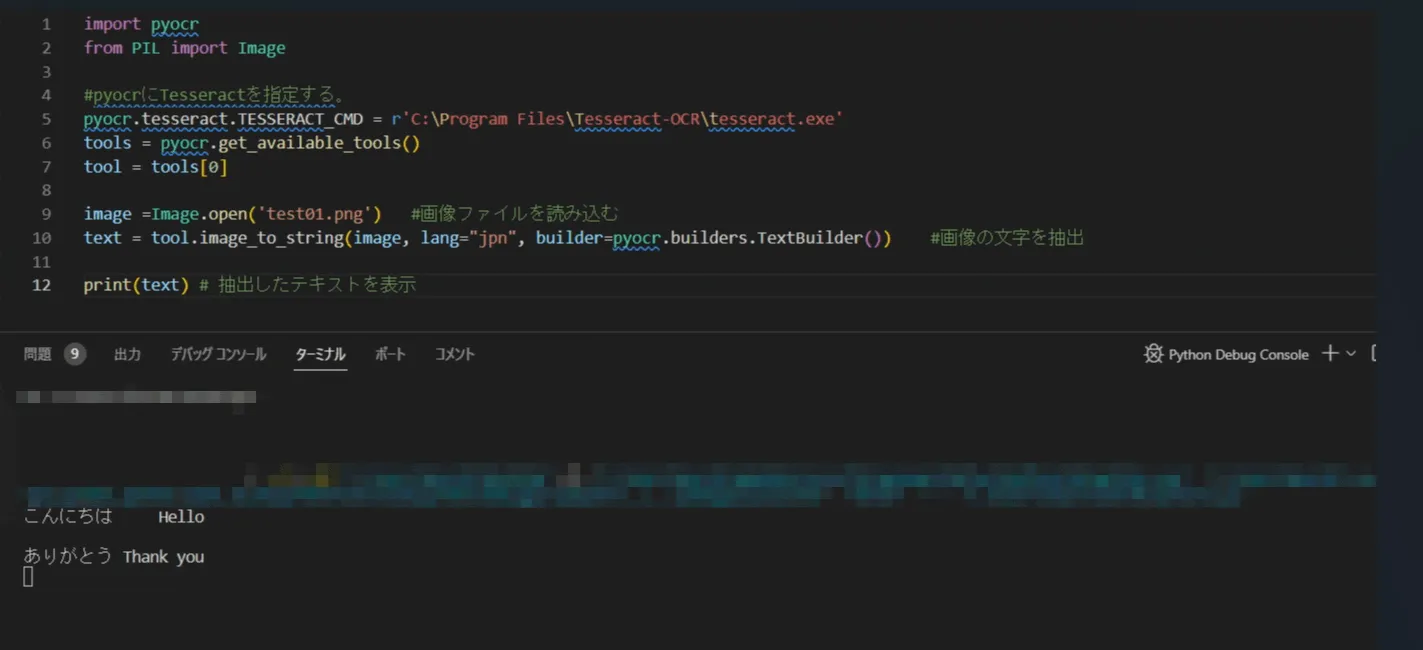Click the underlined pyocr import on line 1
Viewport: 1423px width, 650px height.
coord(175,24)
